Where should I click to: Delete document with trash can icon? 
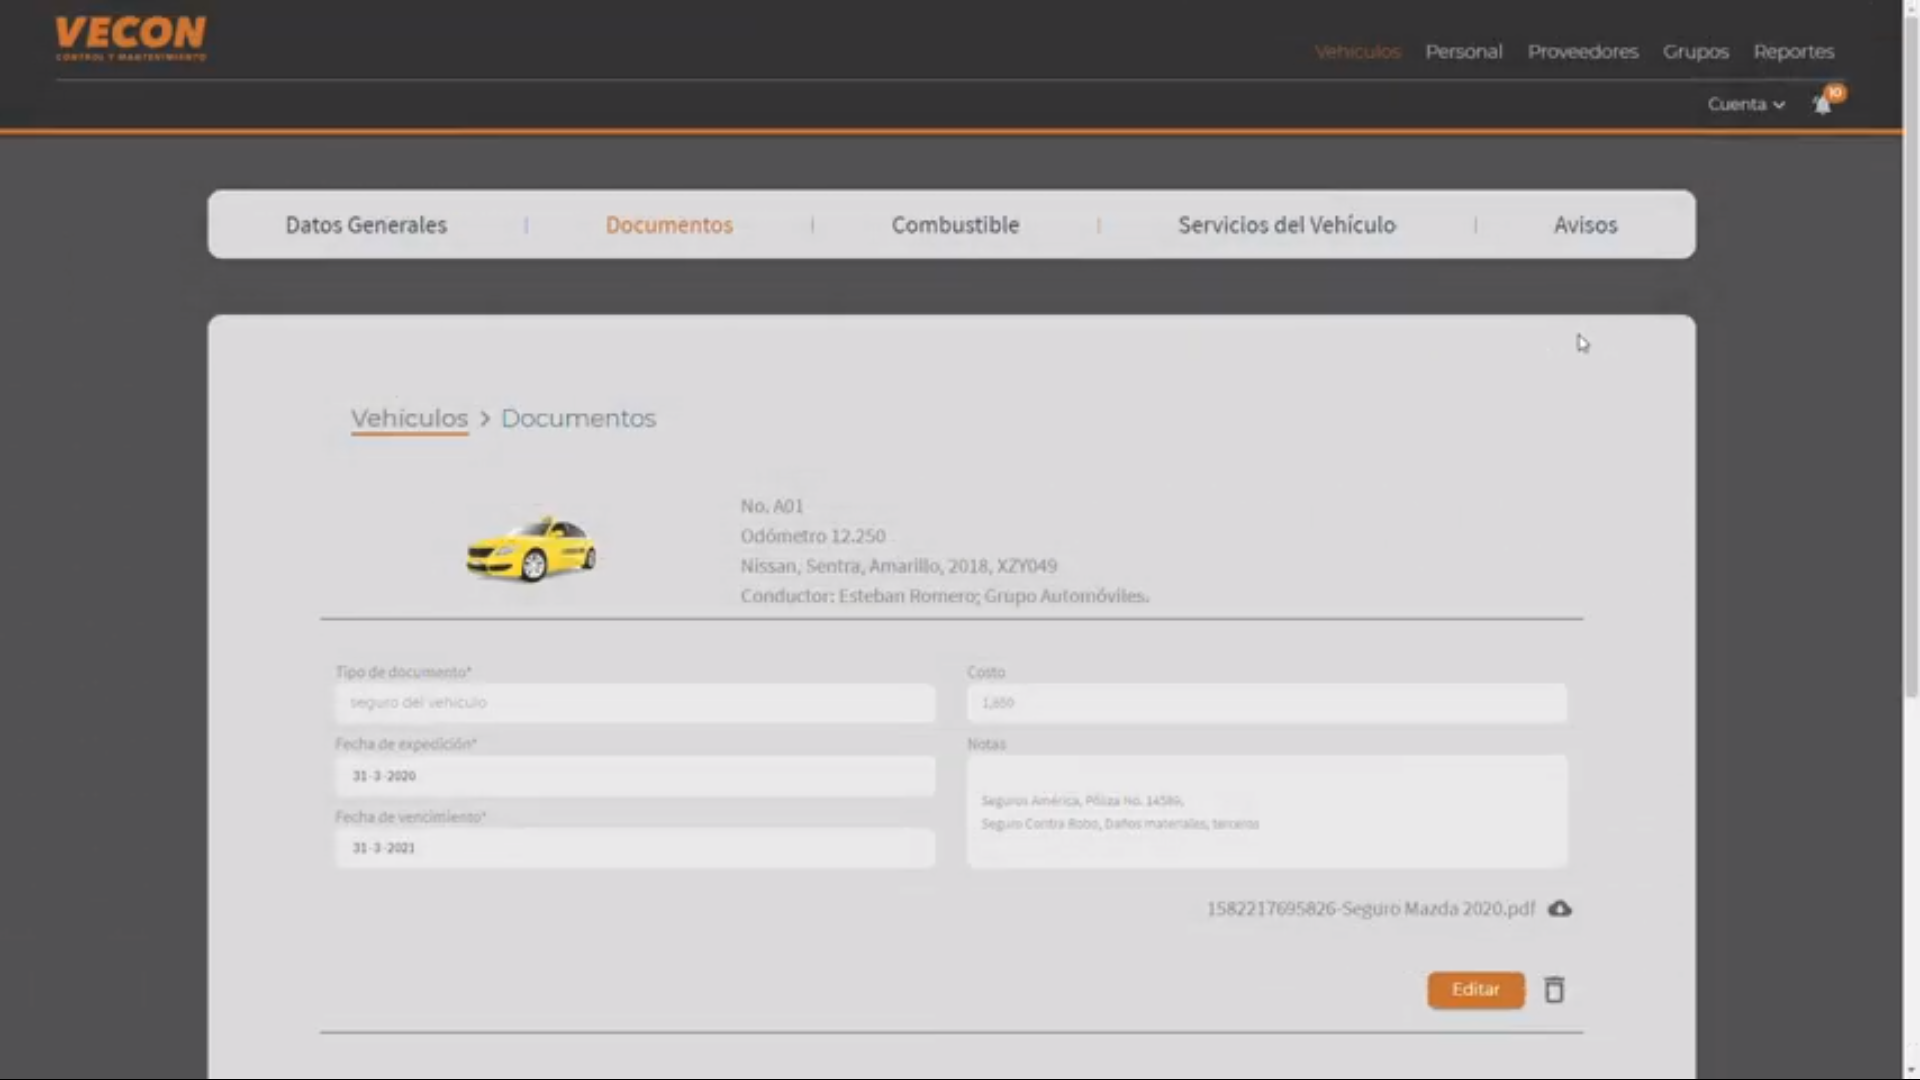[x=1554, y=990]
